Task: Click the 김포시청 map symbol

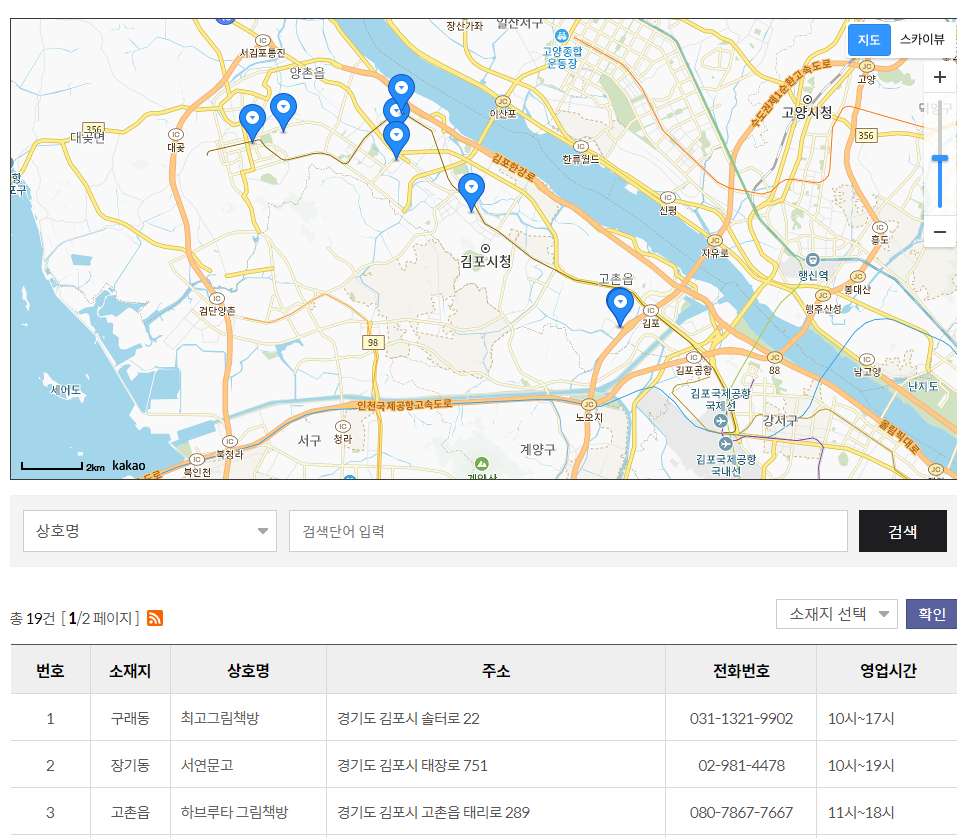Action: tap(483, 247)
